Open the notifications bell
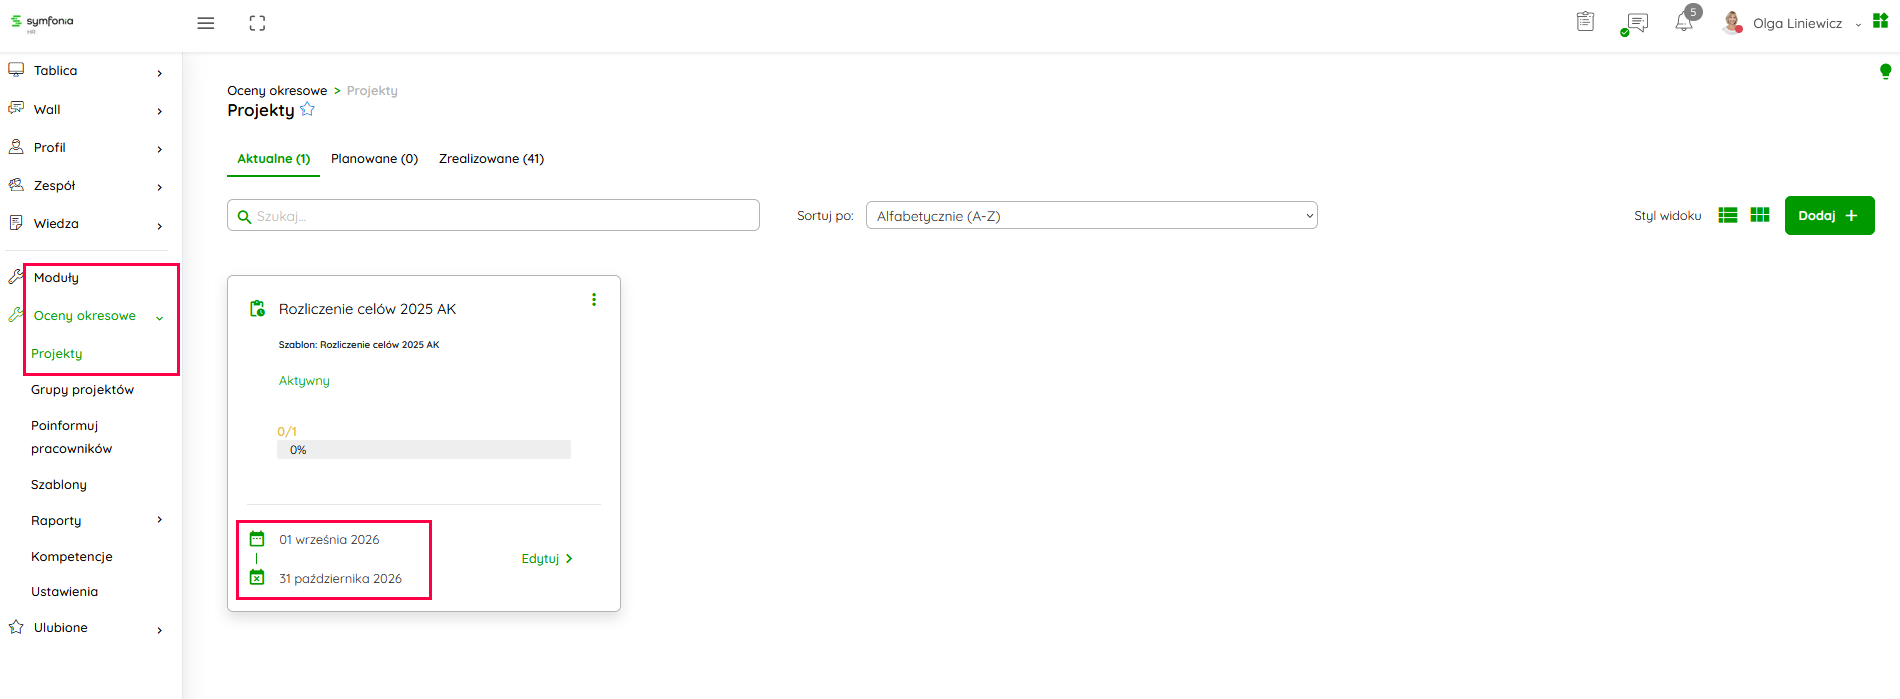This screenshot has height=699, width=1900. [1685, 22]
